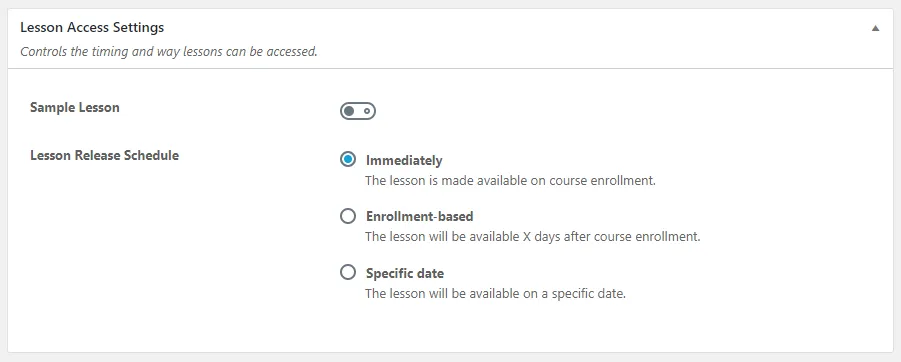Click the 'made available on course enrollment' description
901x362 pixels.
[x=510, y=180]
